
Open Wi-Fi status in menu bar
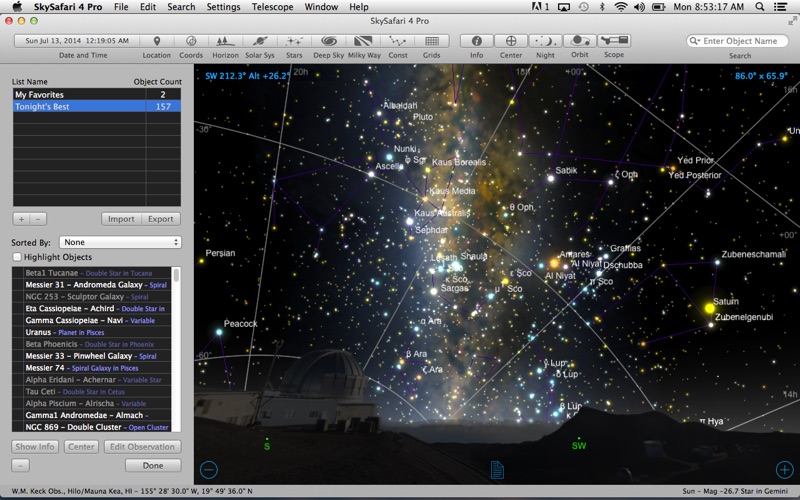tap(620, 7)
